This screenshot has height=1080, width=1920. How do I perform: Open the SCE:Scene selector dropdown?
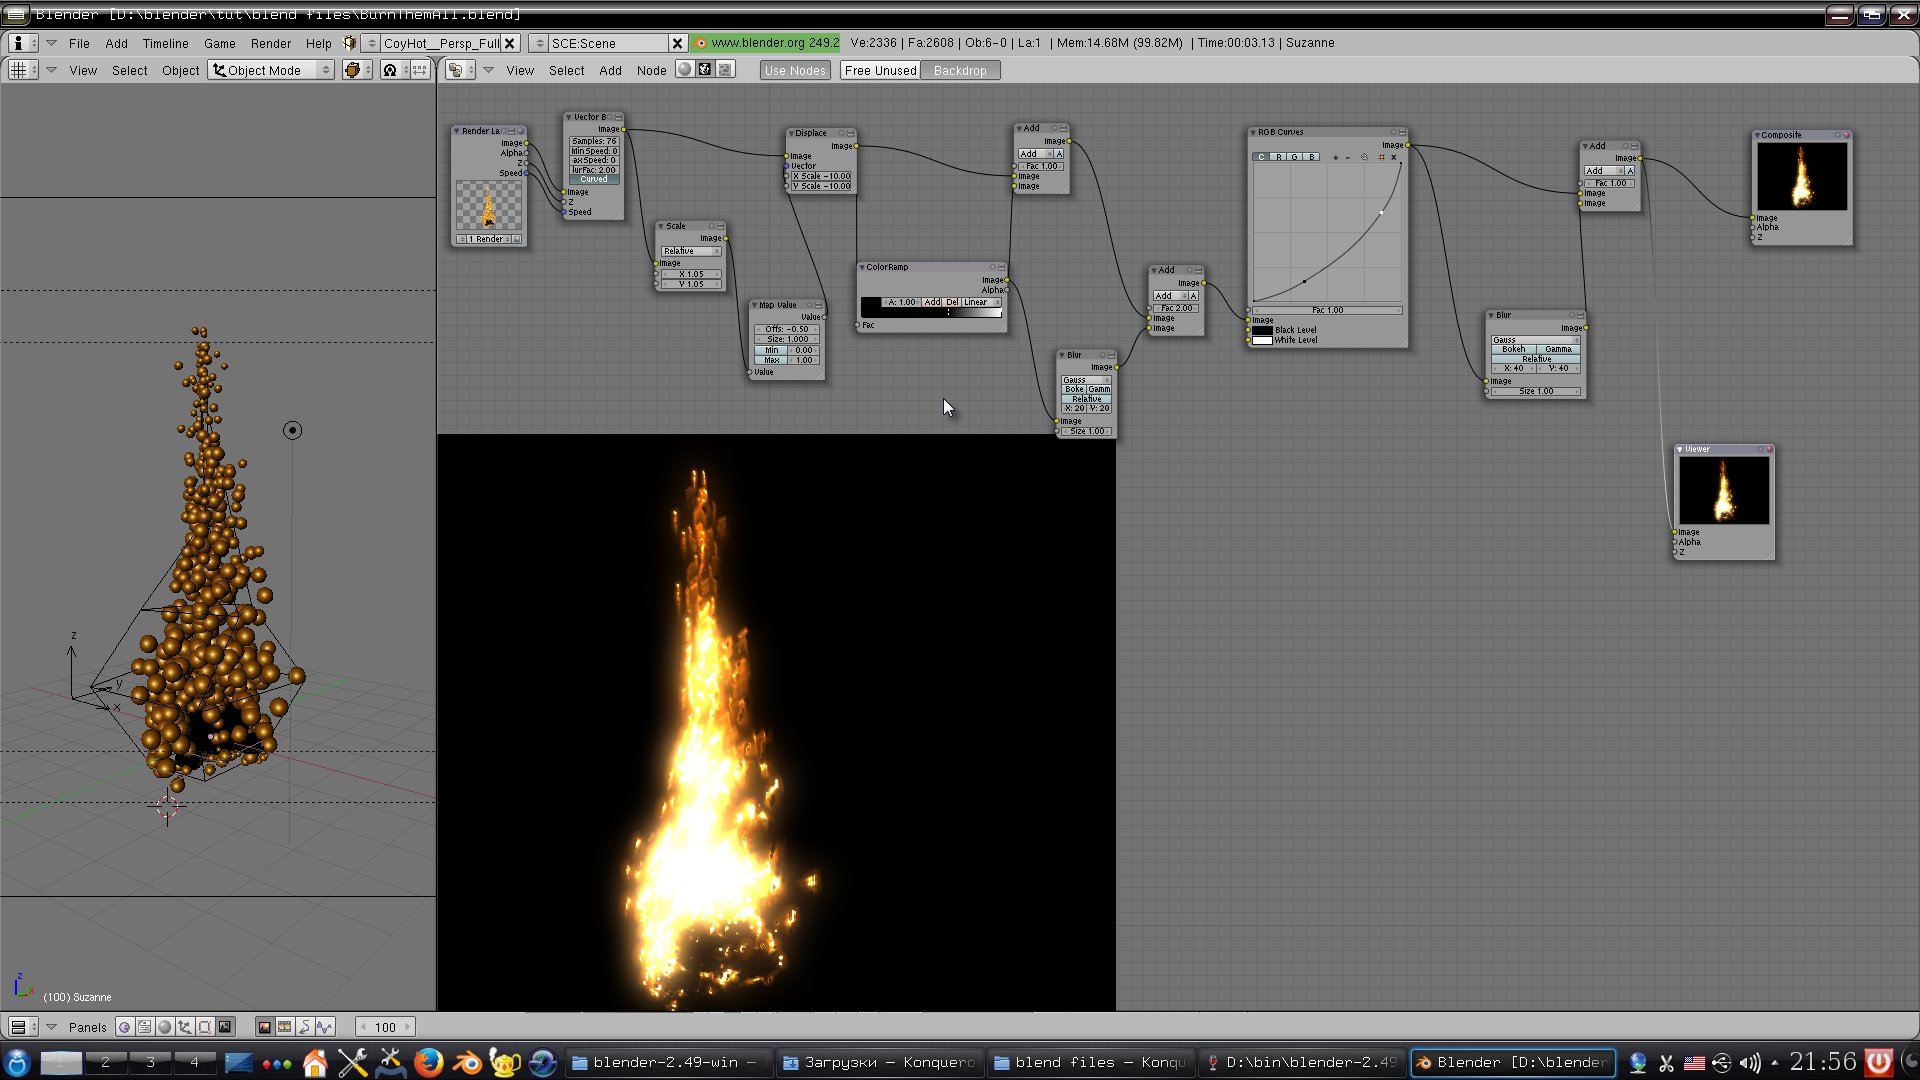(539, 43)
